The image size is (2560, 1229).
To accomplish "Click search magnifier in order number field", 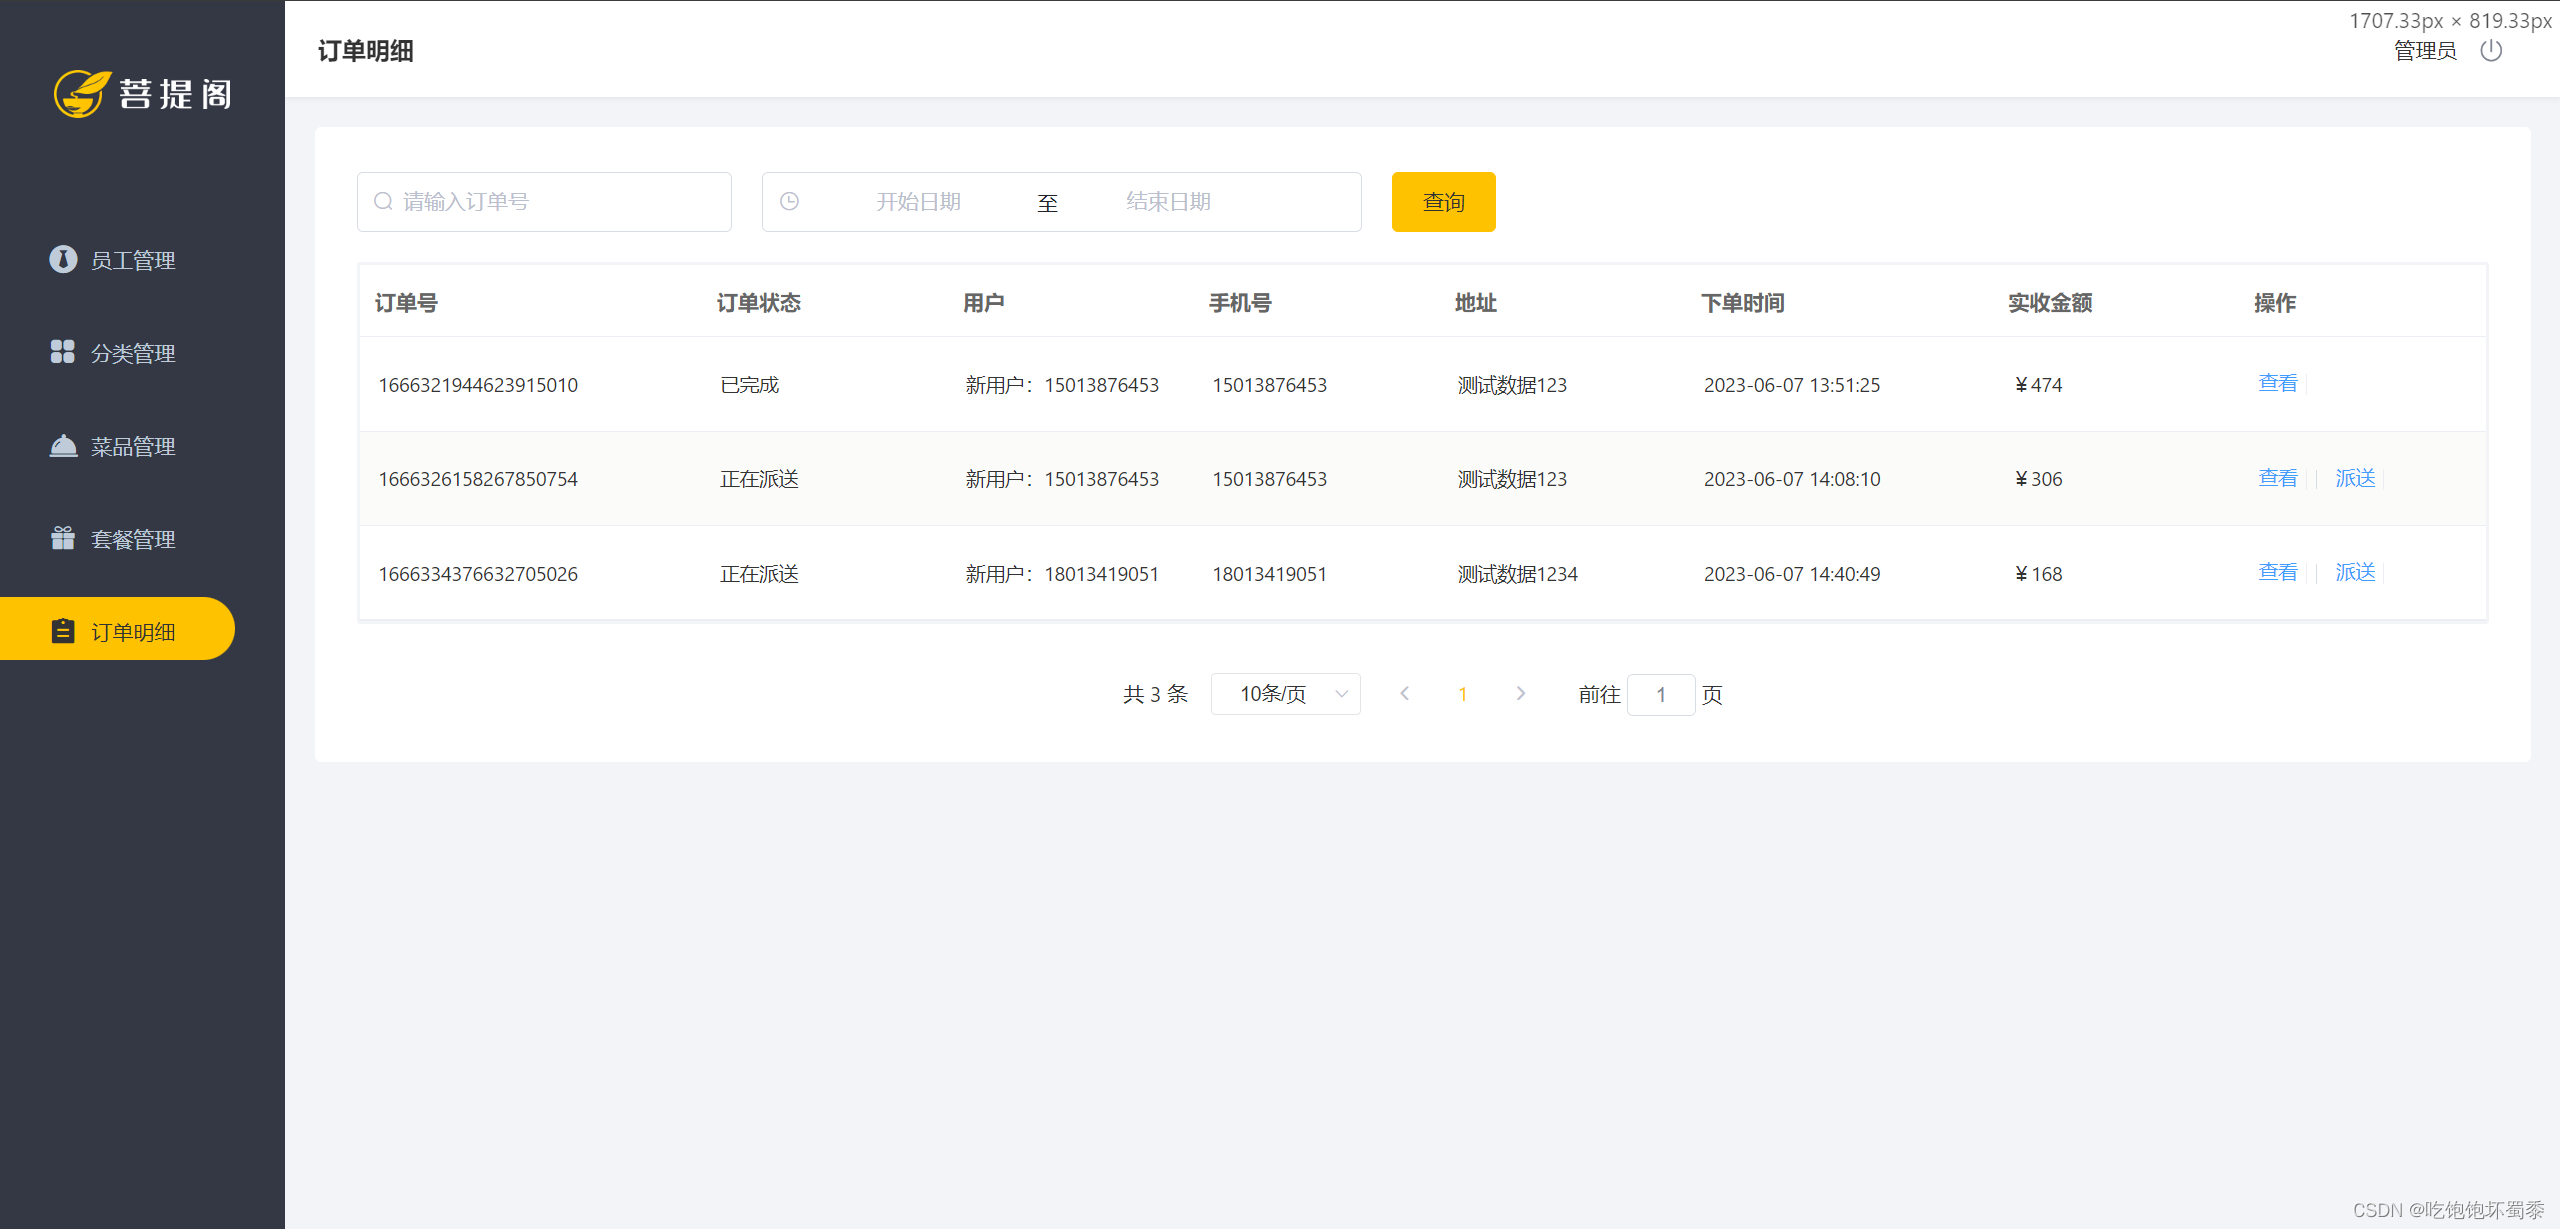I will pos(383,202).
